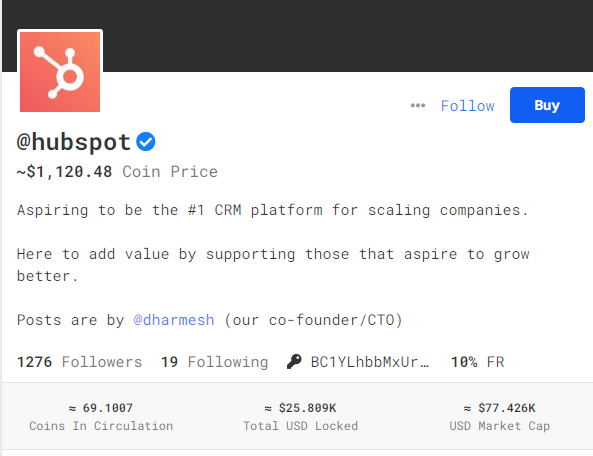This screenshot has width=593, height=456.
Task: Click the 69.1007 Coins In Circulation stat
Action: (x=101, y=417)
